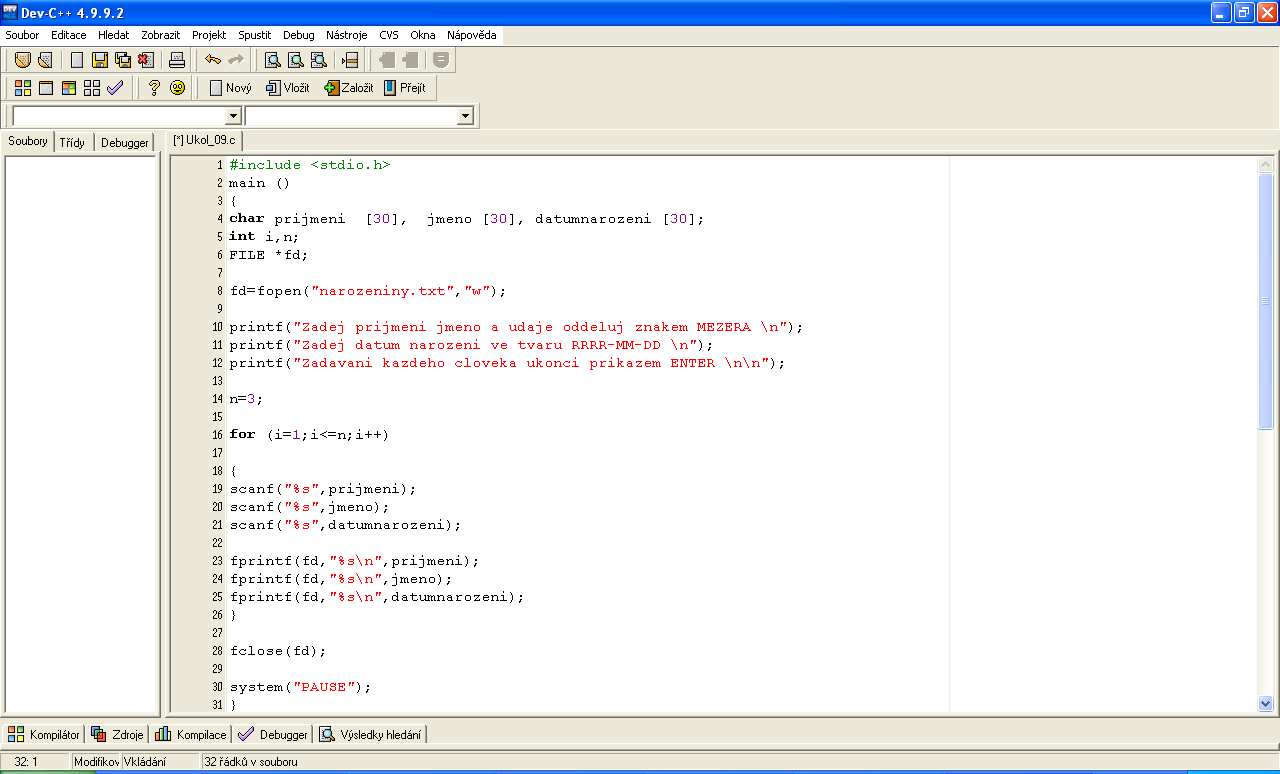
Task: Click the 'n=3;' code line
Action: pos(247,399)
